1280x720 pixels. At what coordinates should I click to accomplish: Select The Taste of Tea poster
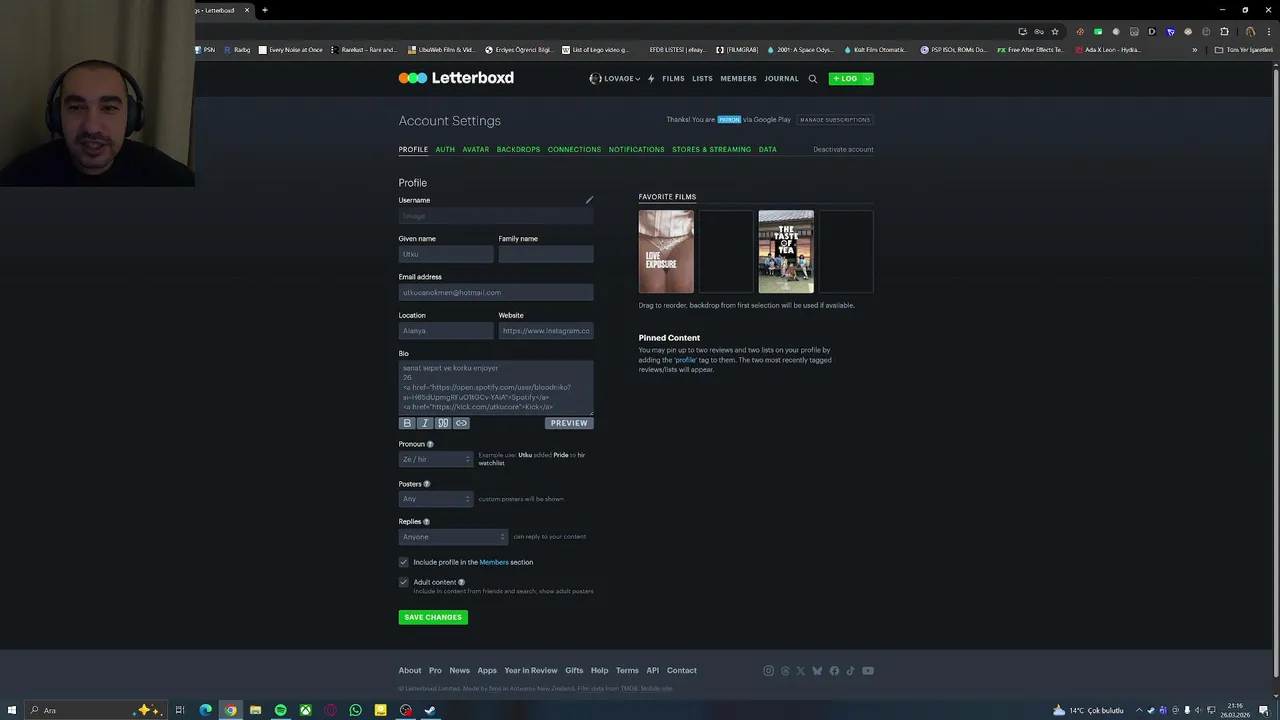coord(786,252)
